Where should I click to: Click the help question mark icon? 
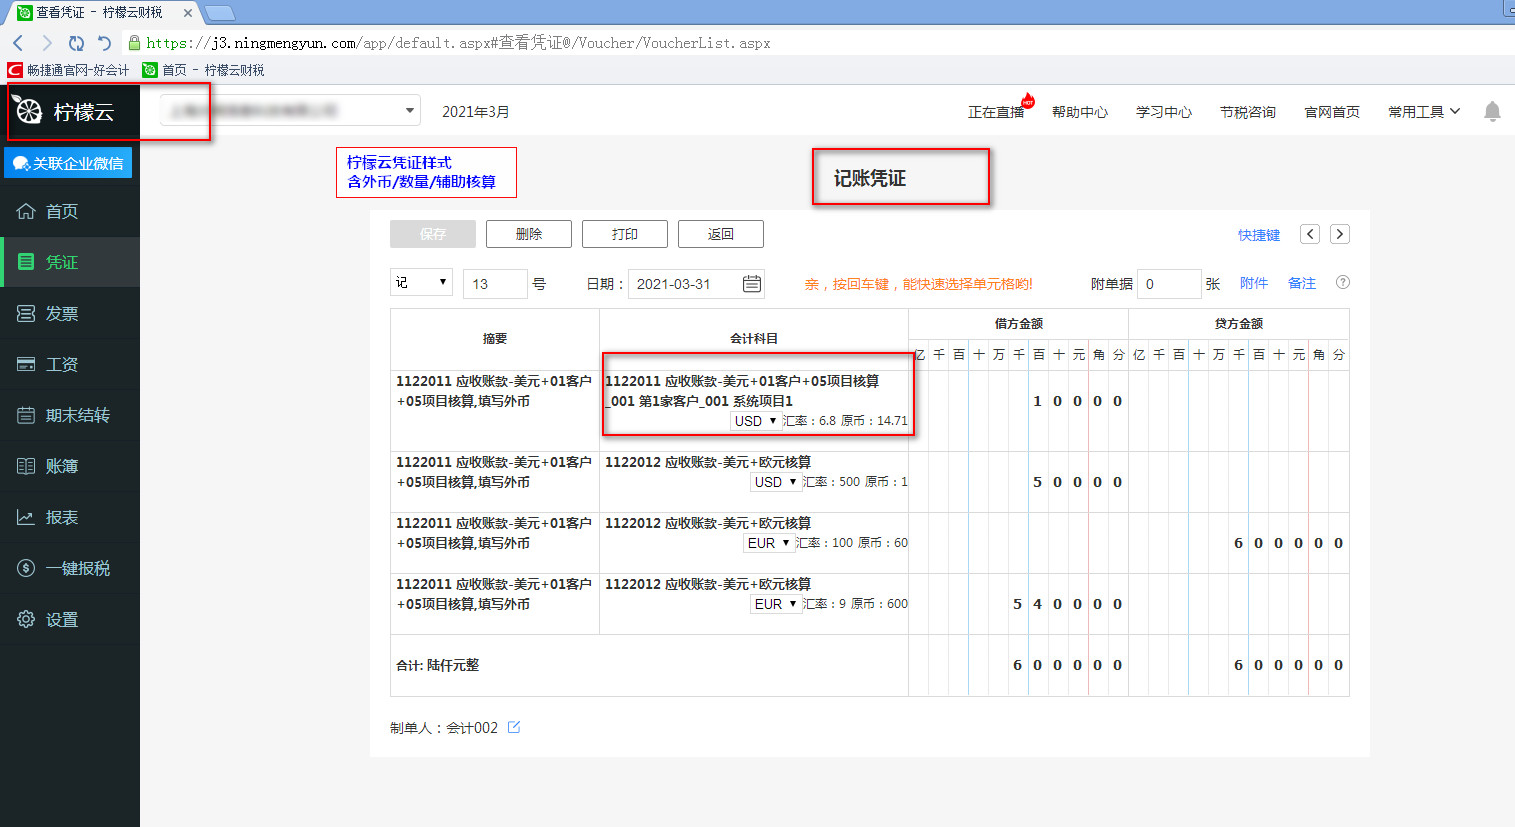(1343, 283)
